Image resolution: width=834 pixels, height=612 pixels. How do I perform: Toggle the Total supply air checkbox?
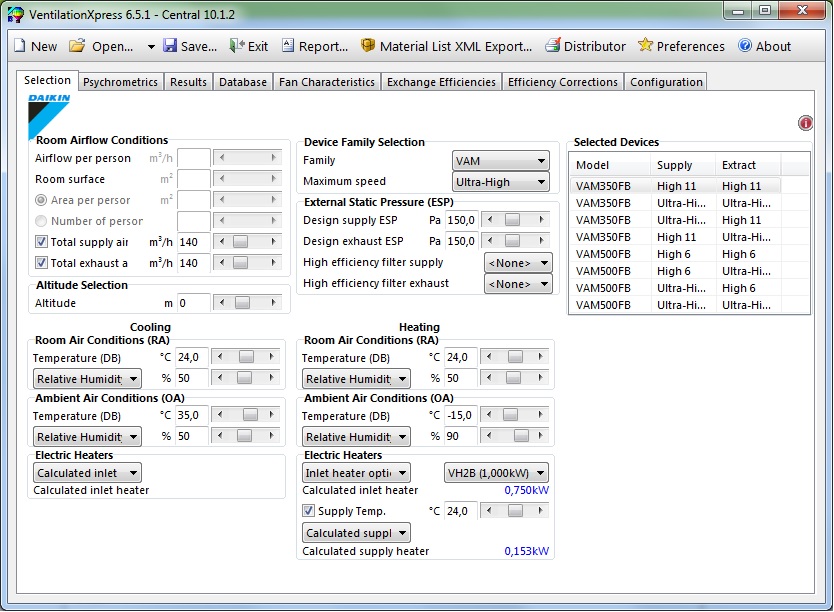[41, 242]
